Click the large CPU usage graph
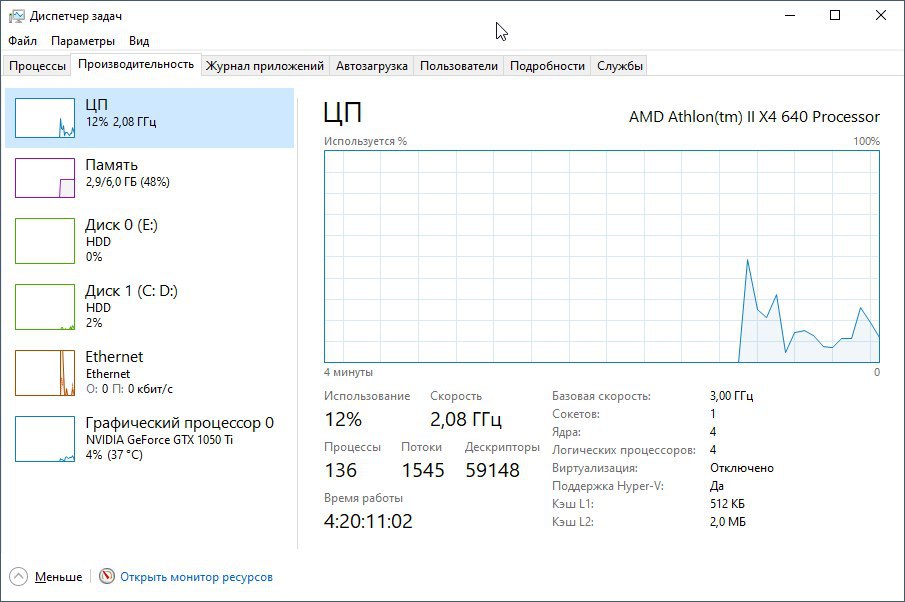This screenshot has height=602, width=905. point(601,256)
